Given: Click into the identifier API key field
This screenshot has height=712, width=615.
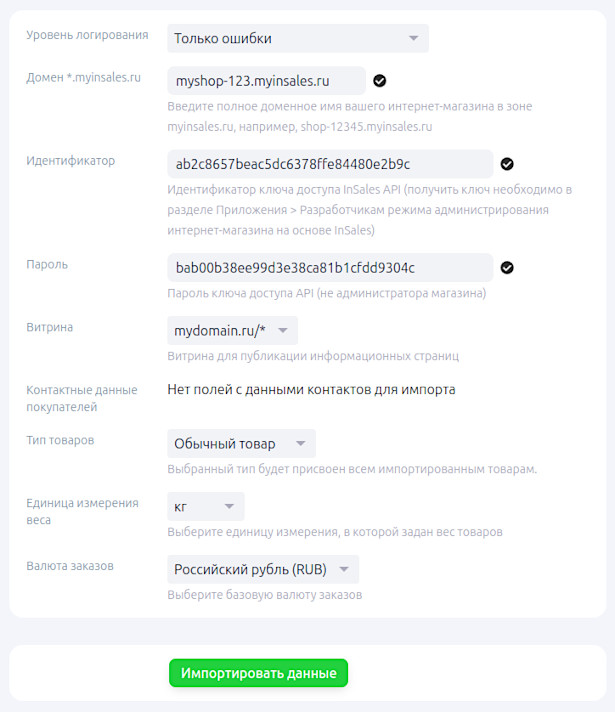Looking at the screenshot, I should (330, 164).
